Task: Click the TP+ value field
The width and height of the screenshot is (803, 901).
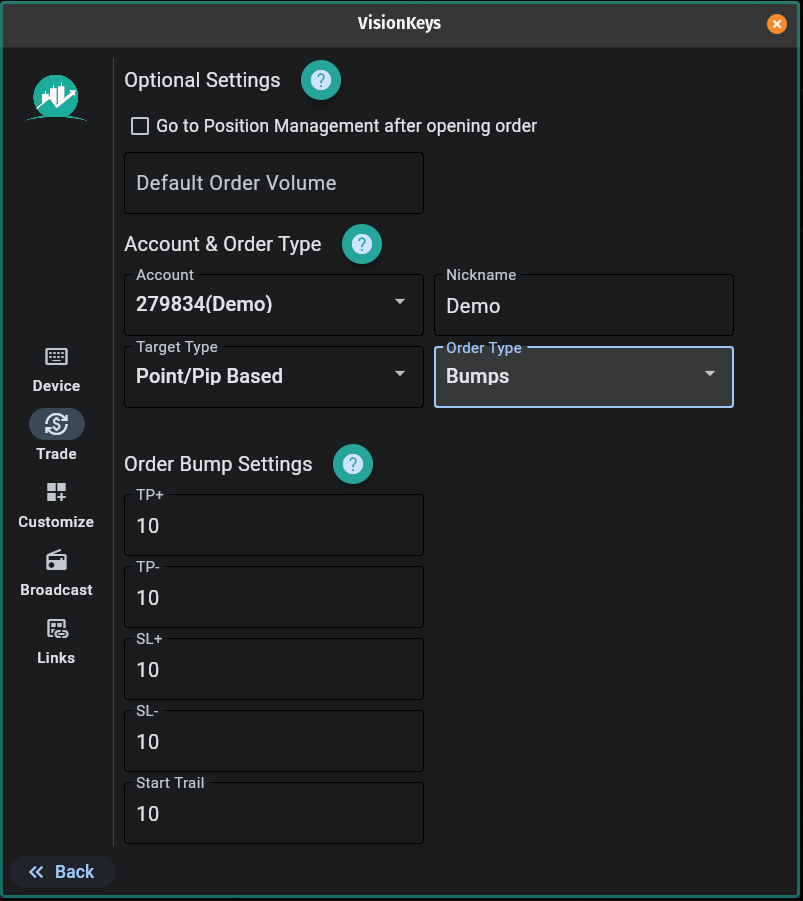Action: coord(274,525)
